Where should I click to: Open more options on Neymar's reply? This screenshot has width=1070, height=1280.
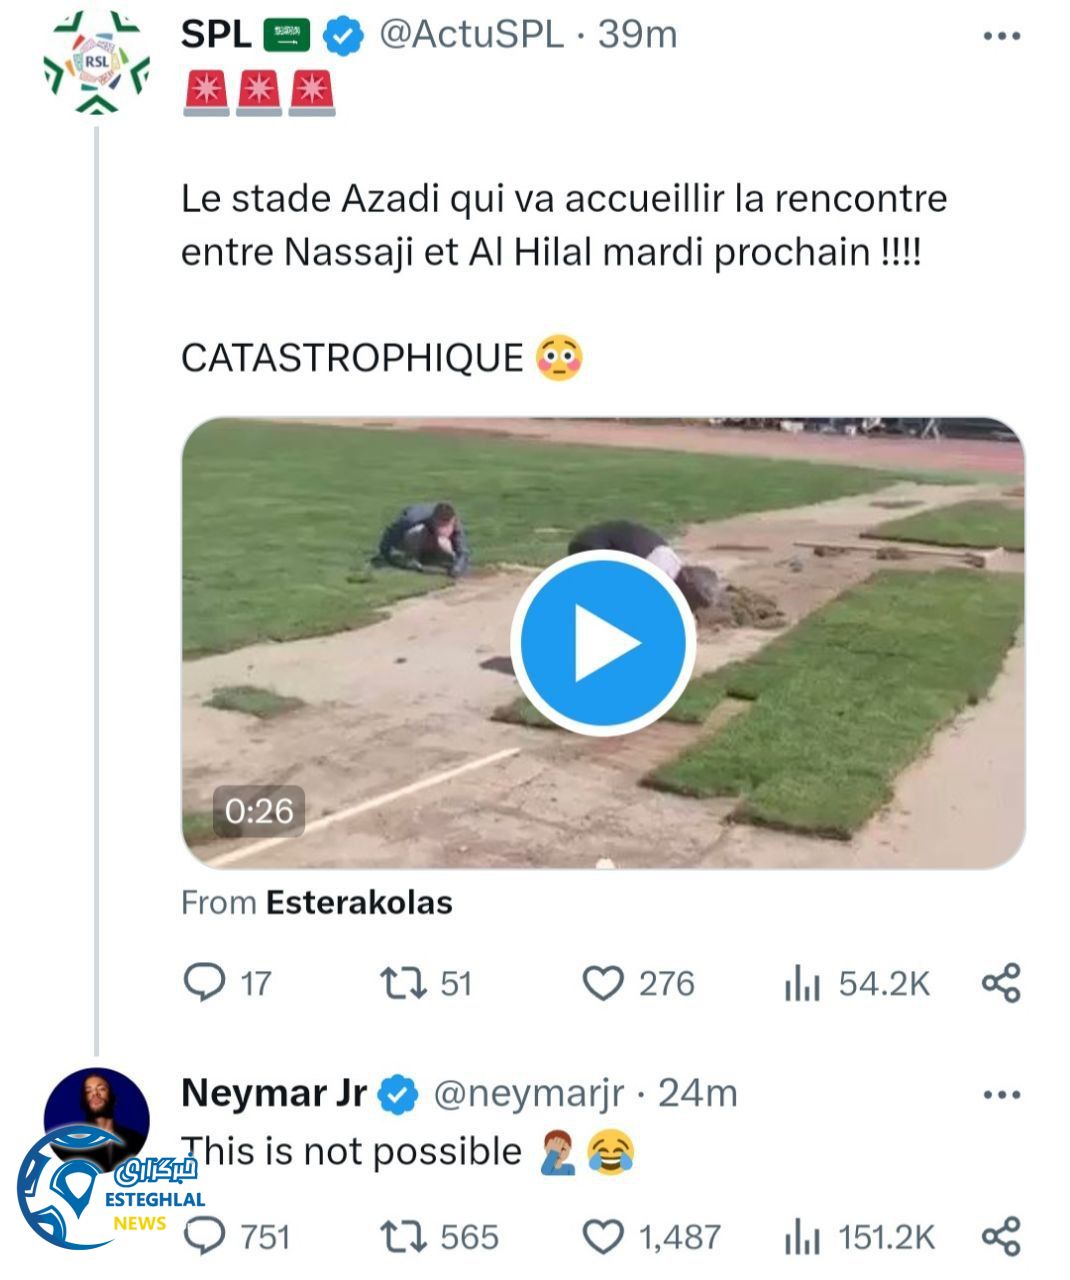[1001, 1094]
